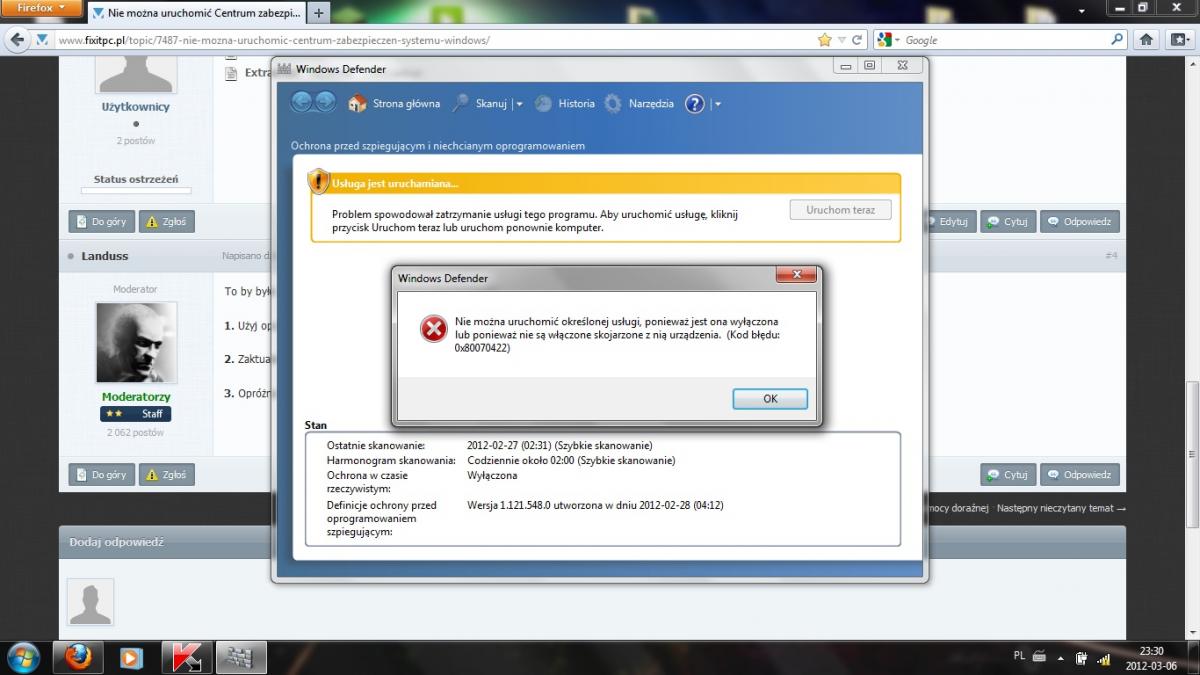The height and width of the screenshot is (675, 1200).
Task: Click the Status ostrzeżeń bar
Action: [136, 190]
